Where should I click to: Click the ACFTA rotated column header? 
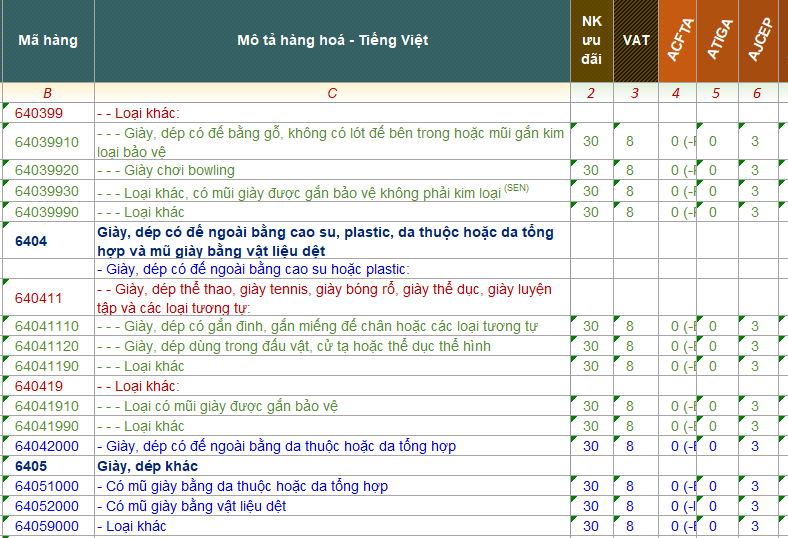click(x=676, y=41)
